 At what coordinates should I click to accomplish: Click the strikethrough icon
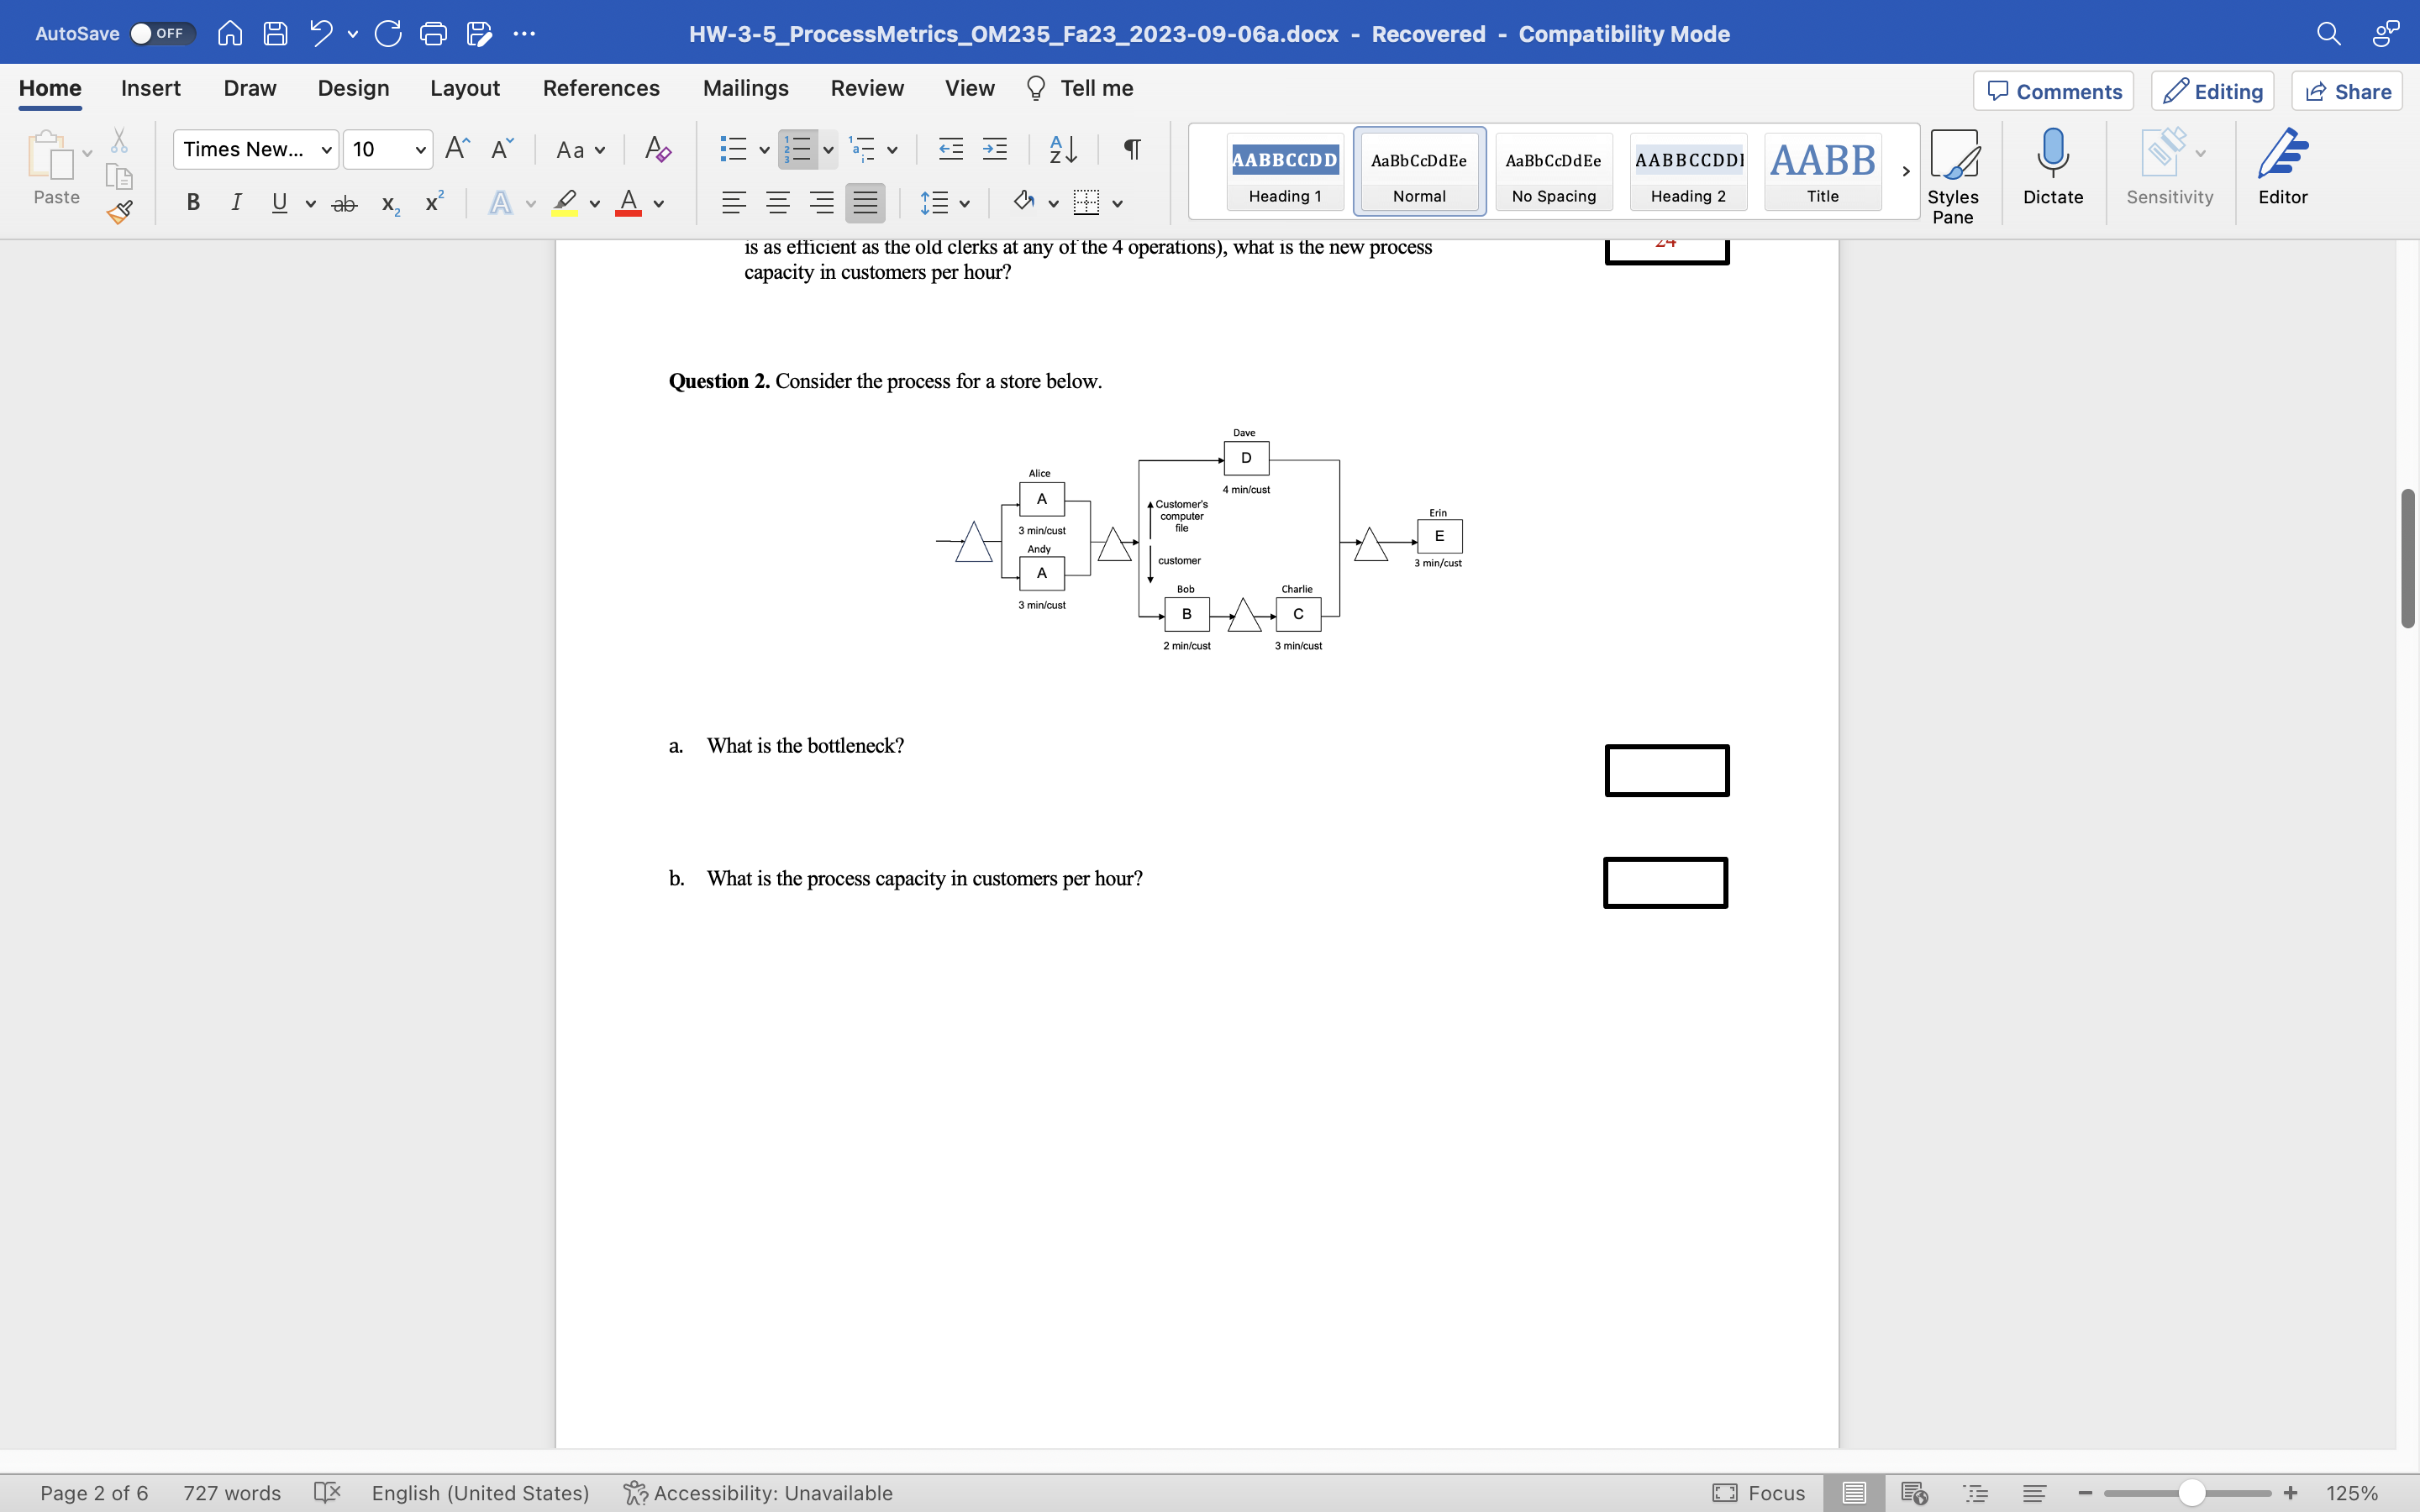[x=344, y=202]
